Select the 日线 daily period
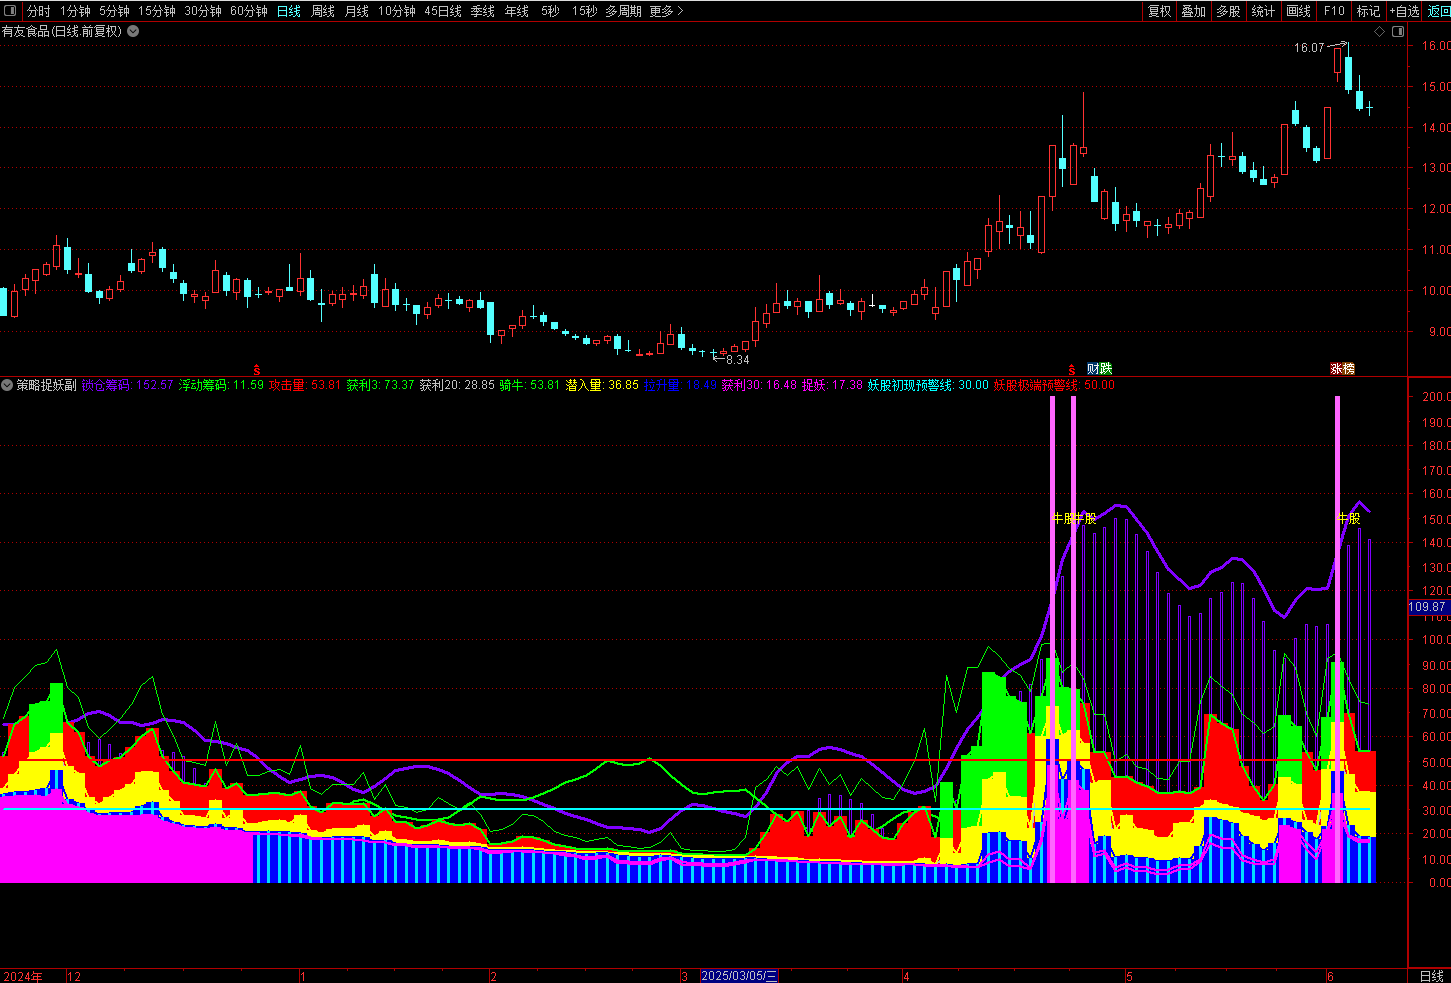 pos(289,11)
